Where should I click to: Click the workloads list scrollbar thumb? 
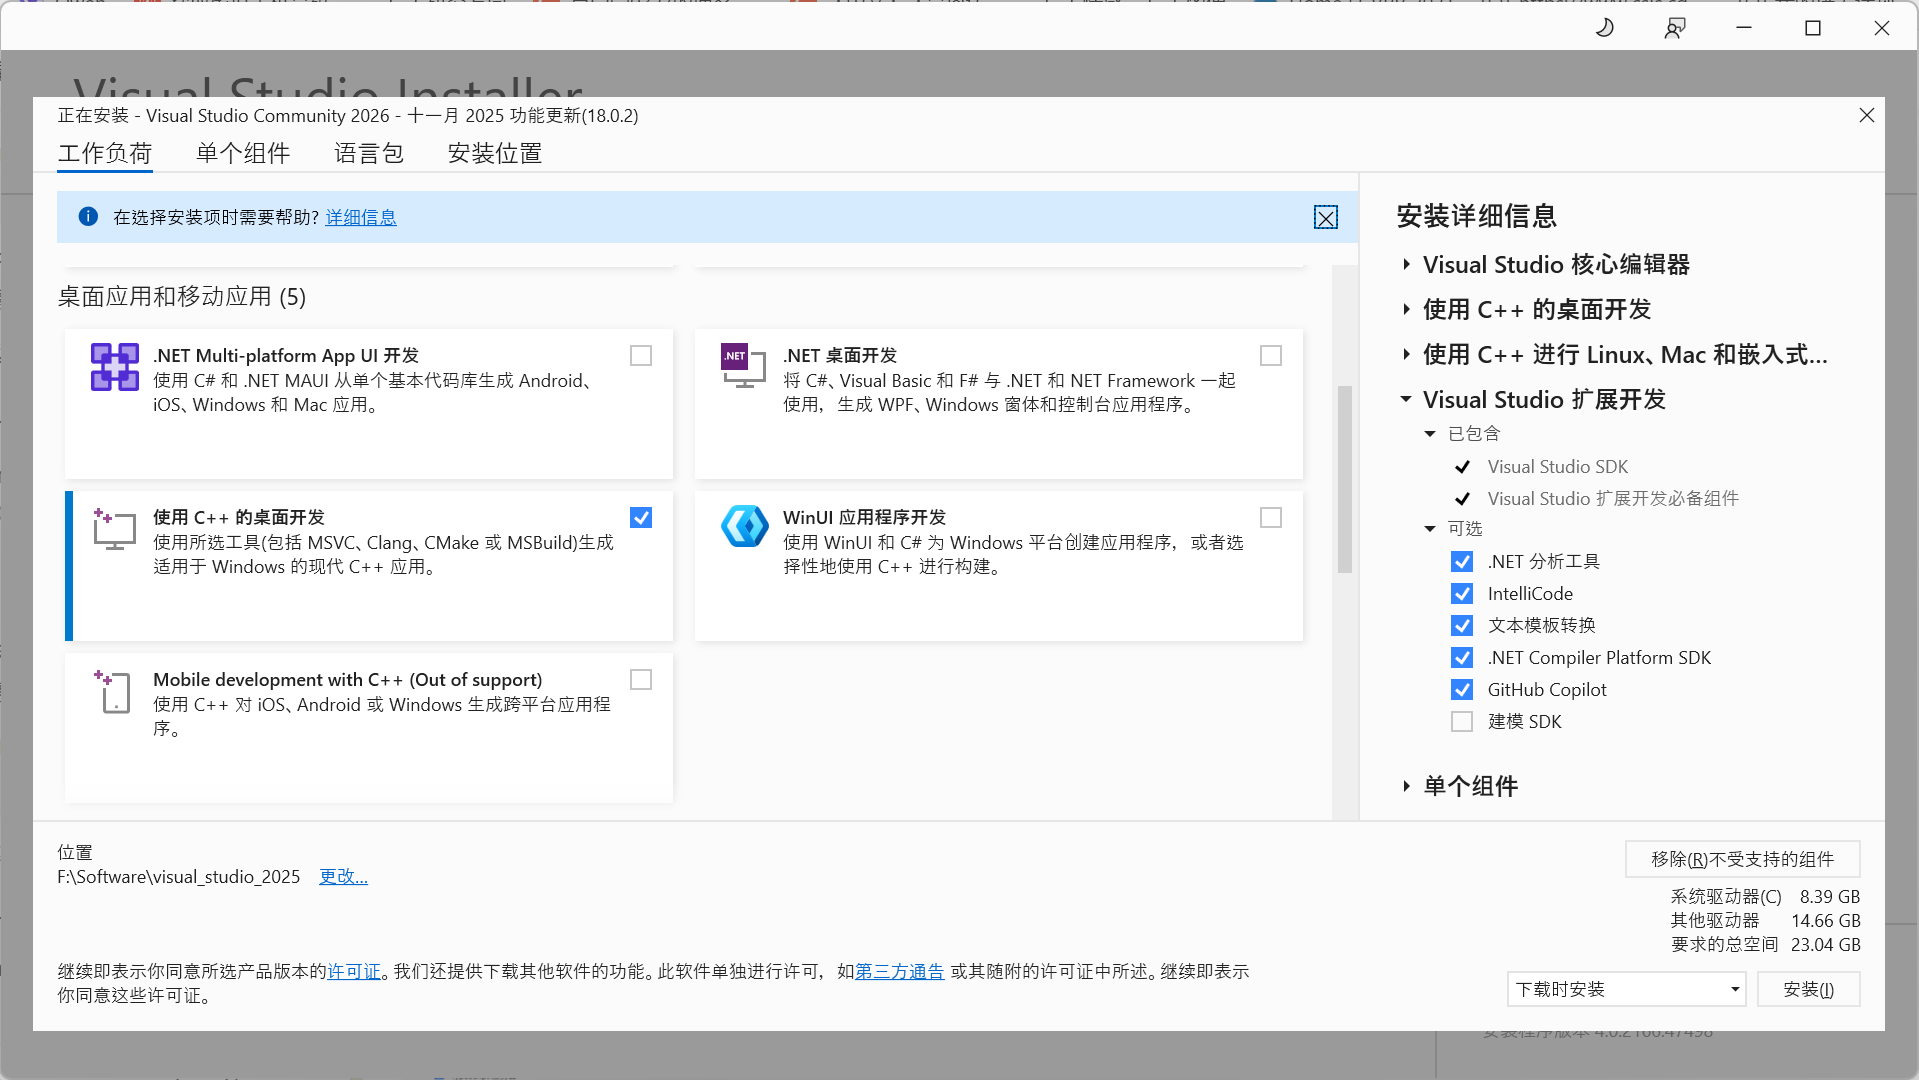click(x=1345, y=480)
